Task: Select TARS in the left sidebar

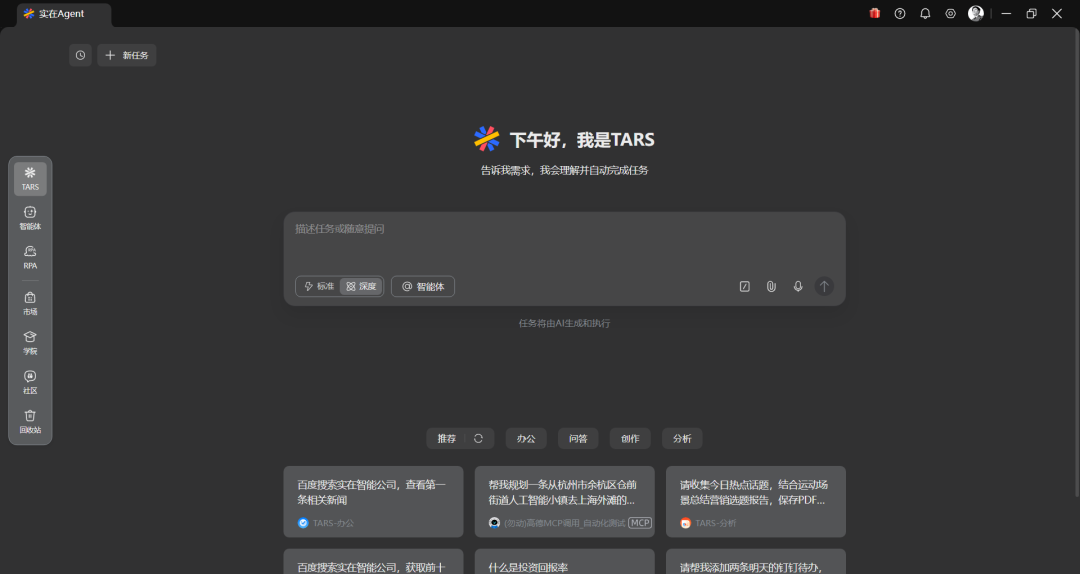Action: point(30,178)
